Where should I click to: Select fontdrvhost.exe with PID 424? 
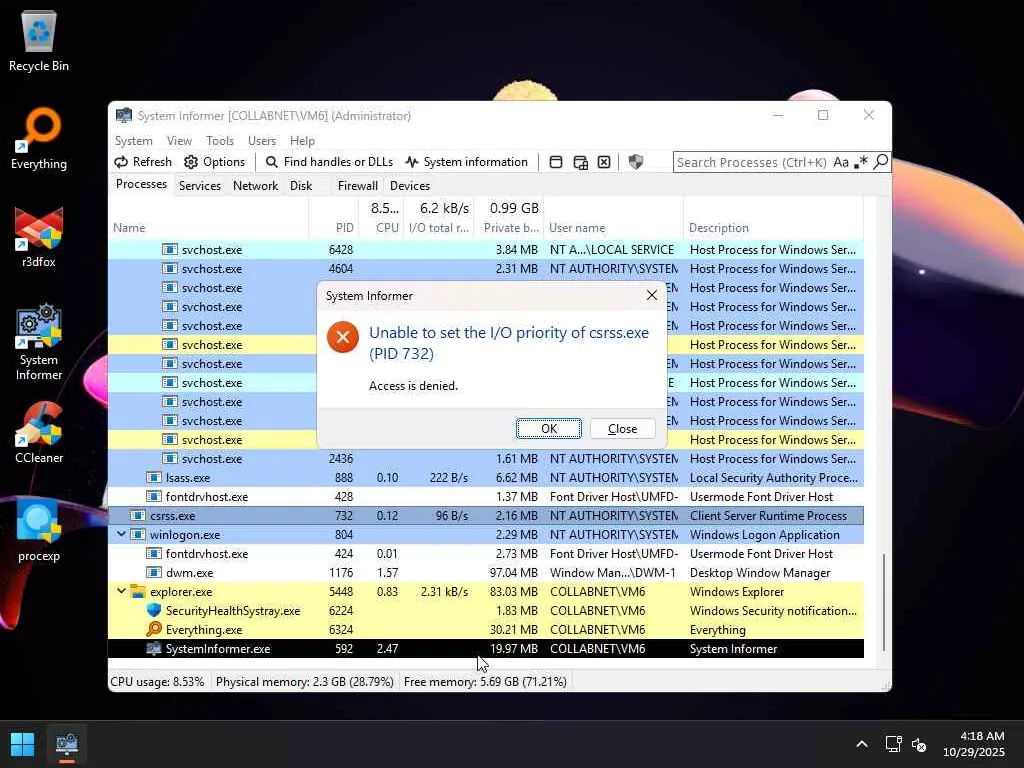pos(486,553)
